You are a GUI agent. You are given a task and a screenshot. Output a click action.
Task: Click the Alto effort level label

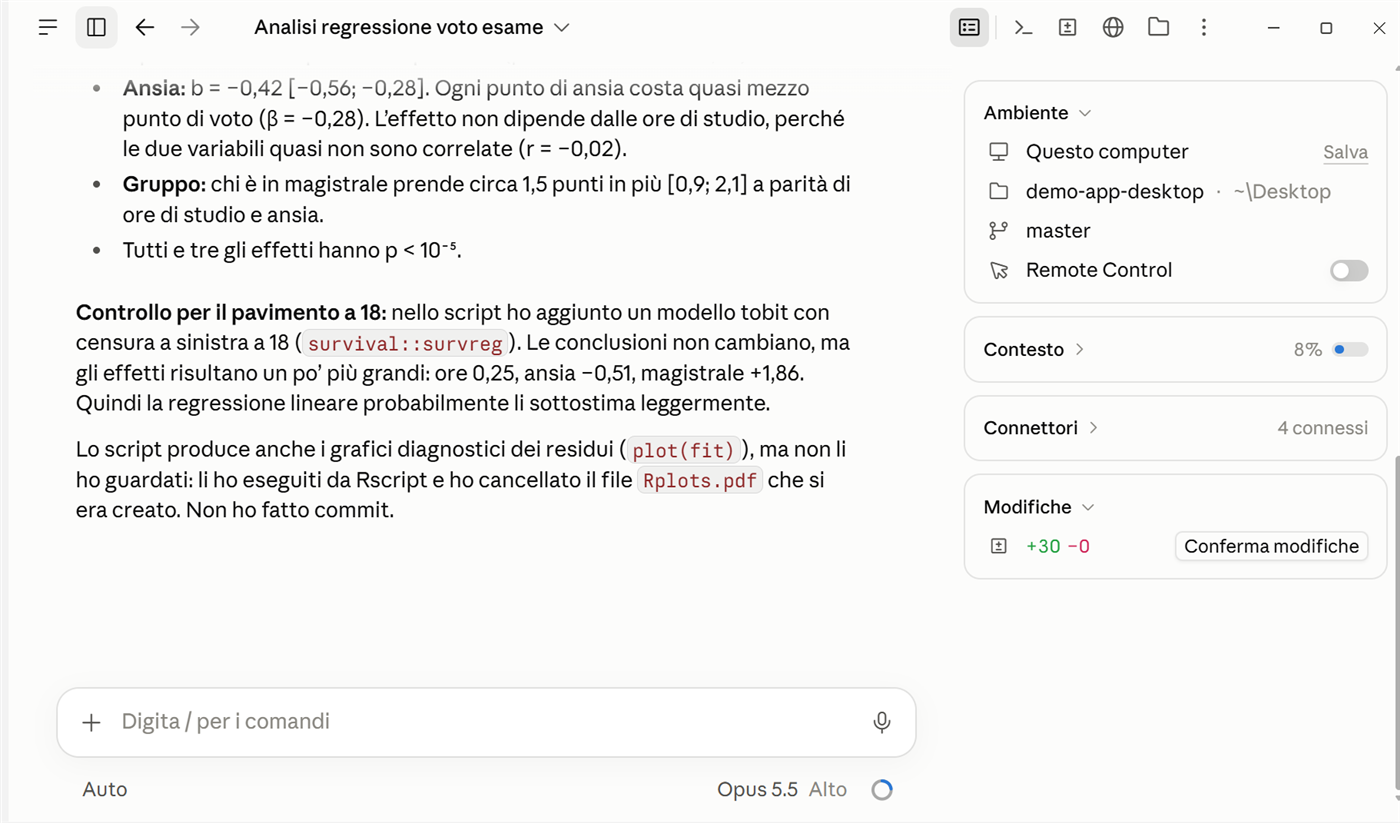[x=828, y=790]
